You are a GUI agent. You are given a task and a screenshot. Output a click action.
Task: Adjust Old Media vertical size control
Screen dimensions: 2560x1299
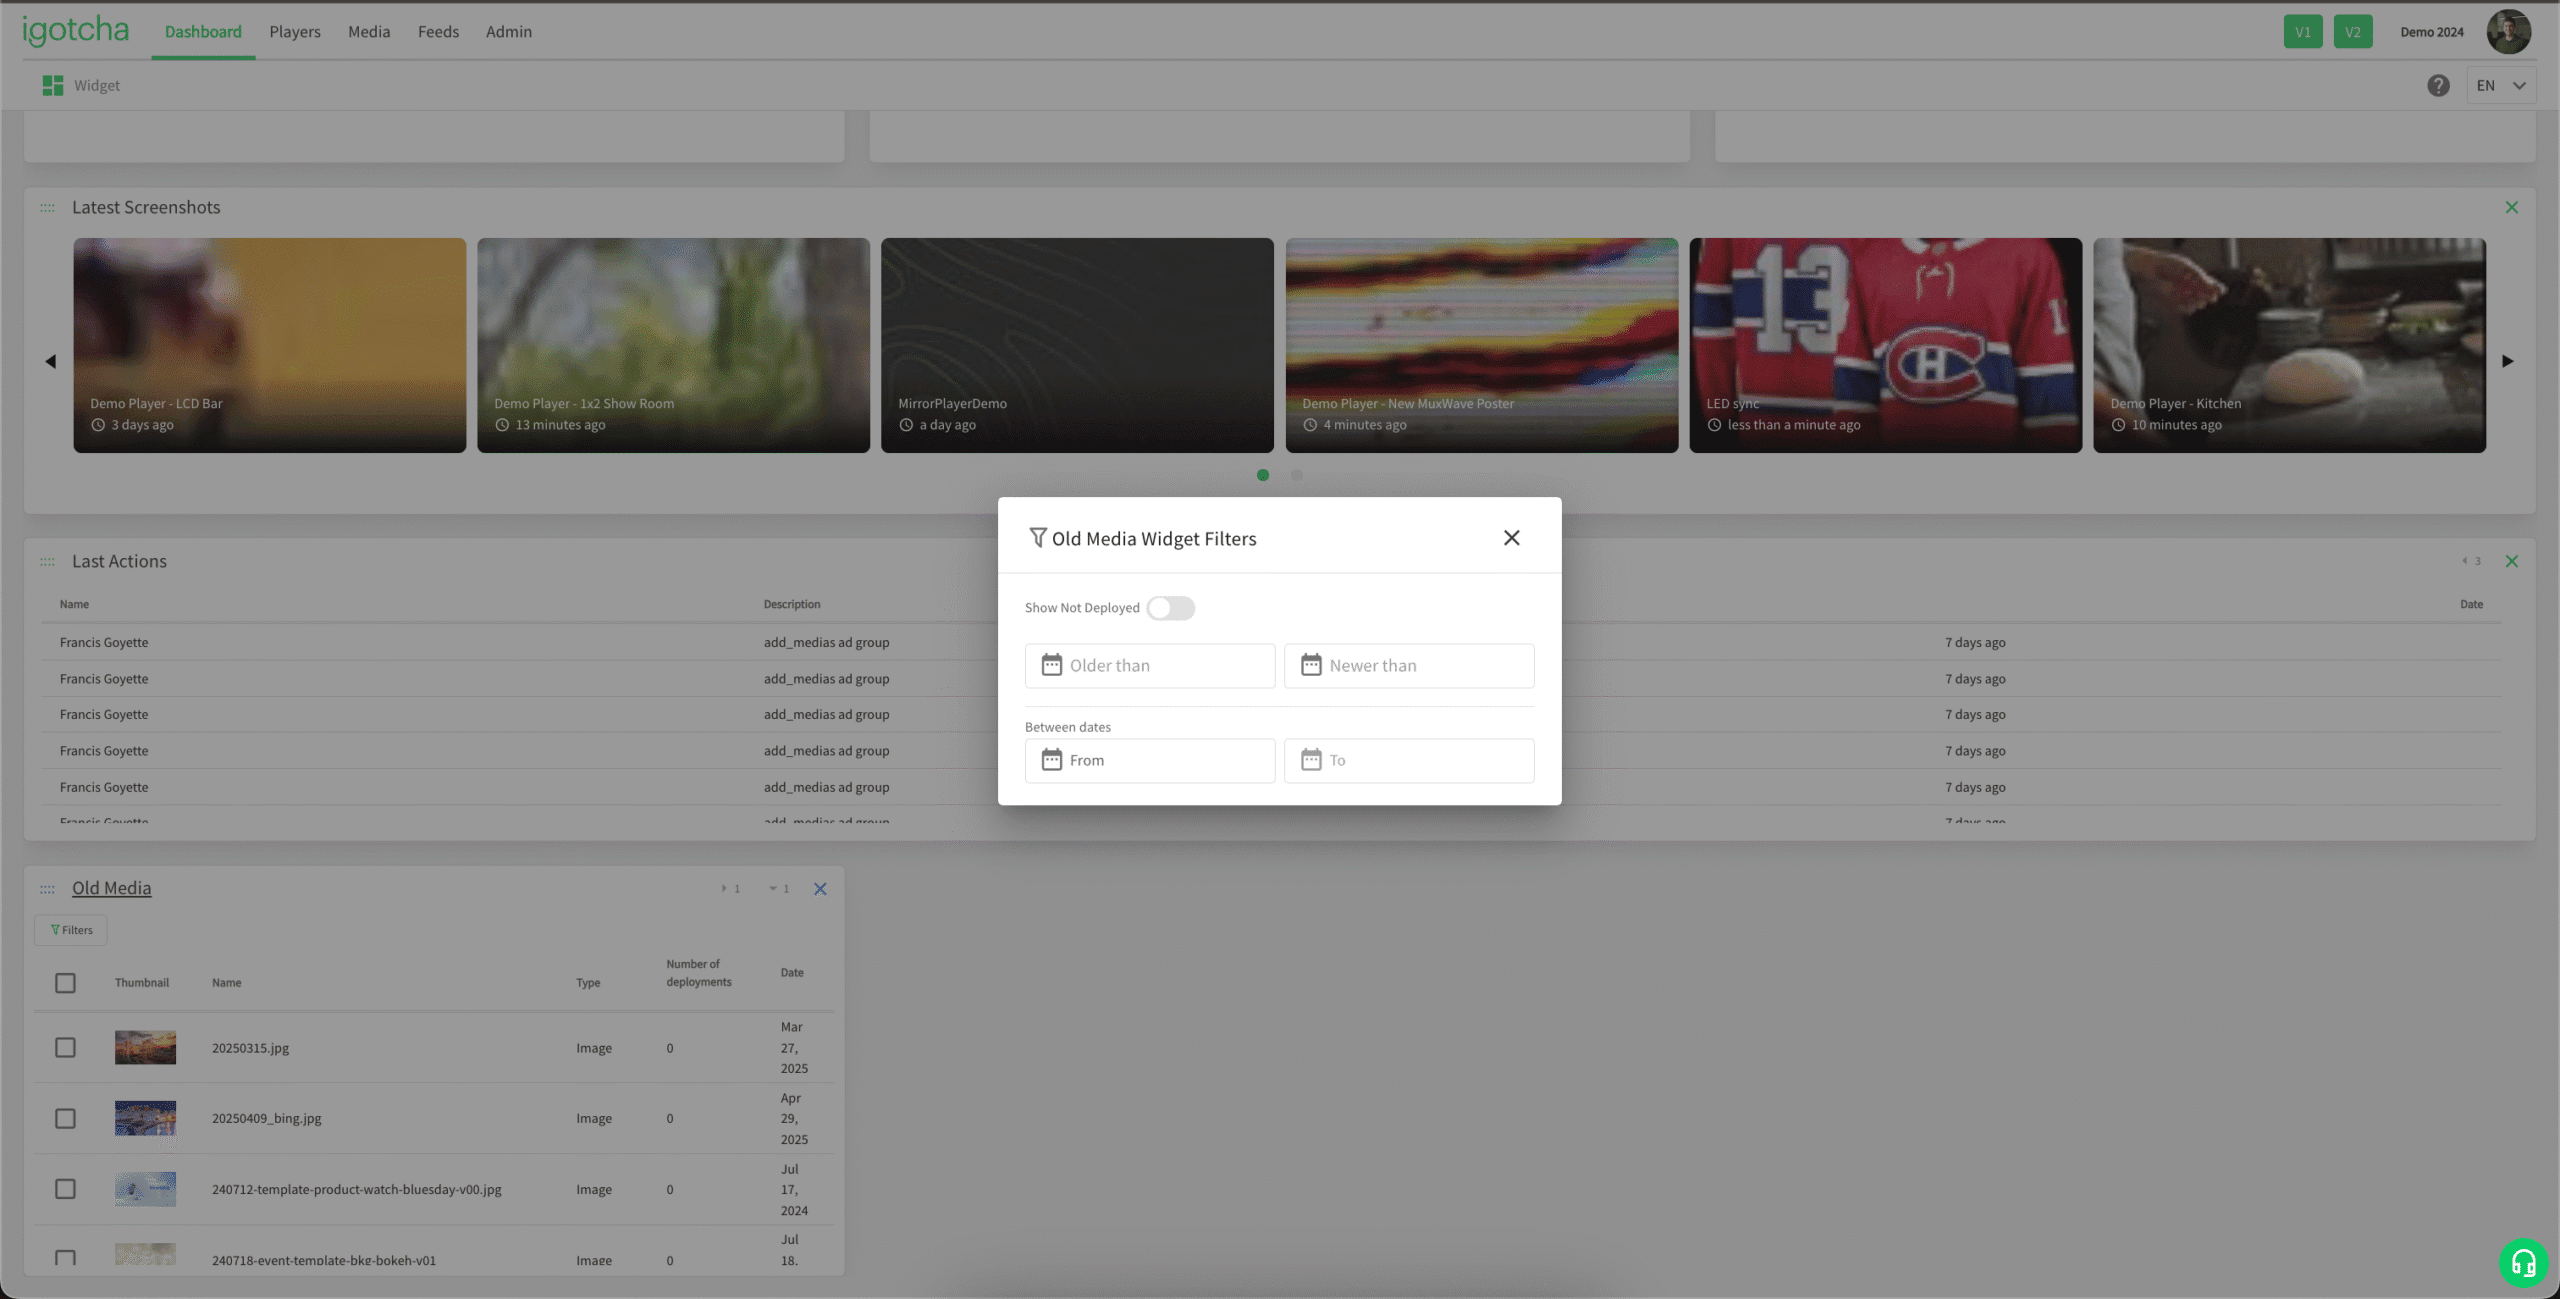780,889
